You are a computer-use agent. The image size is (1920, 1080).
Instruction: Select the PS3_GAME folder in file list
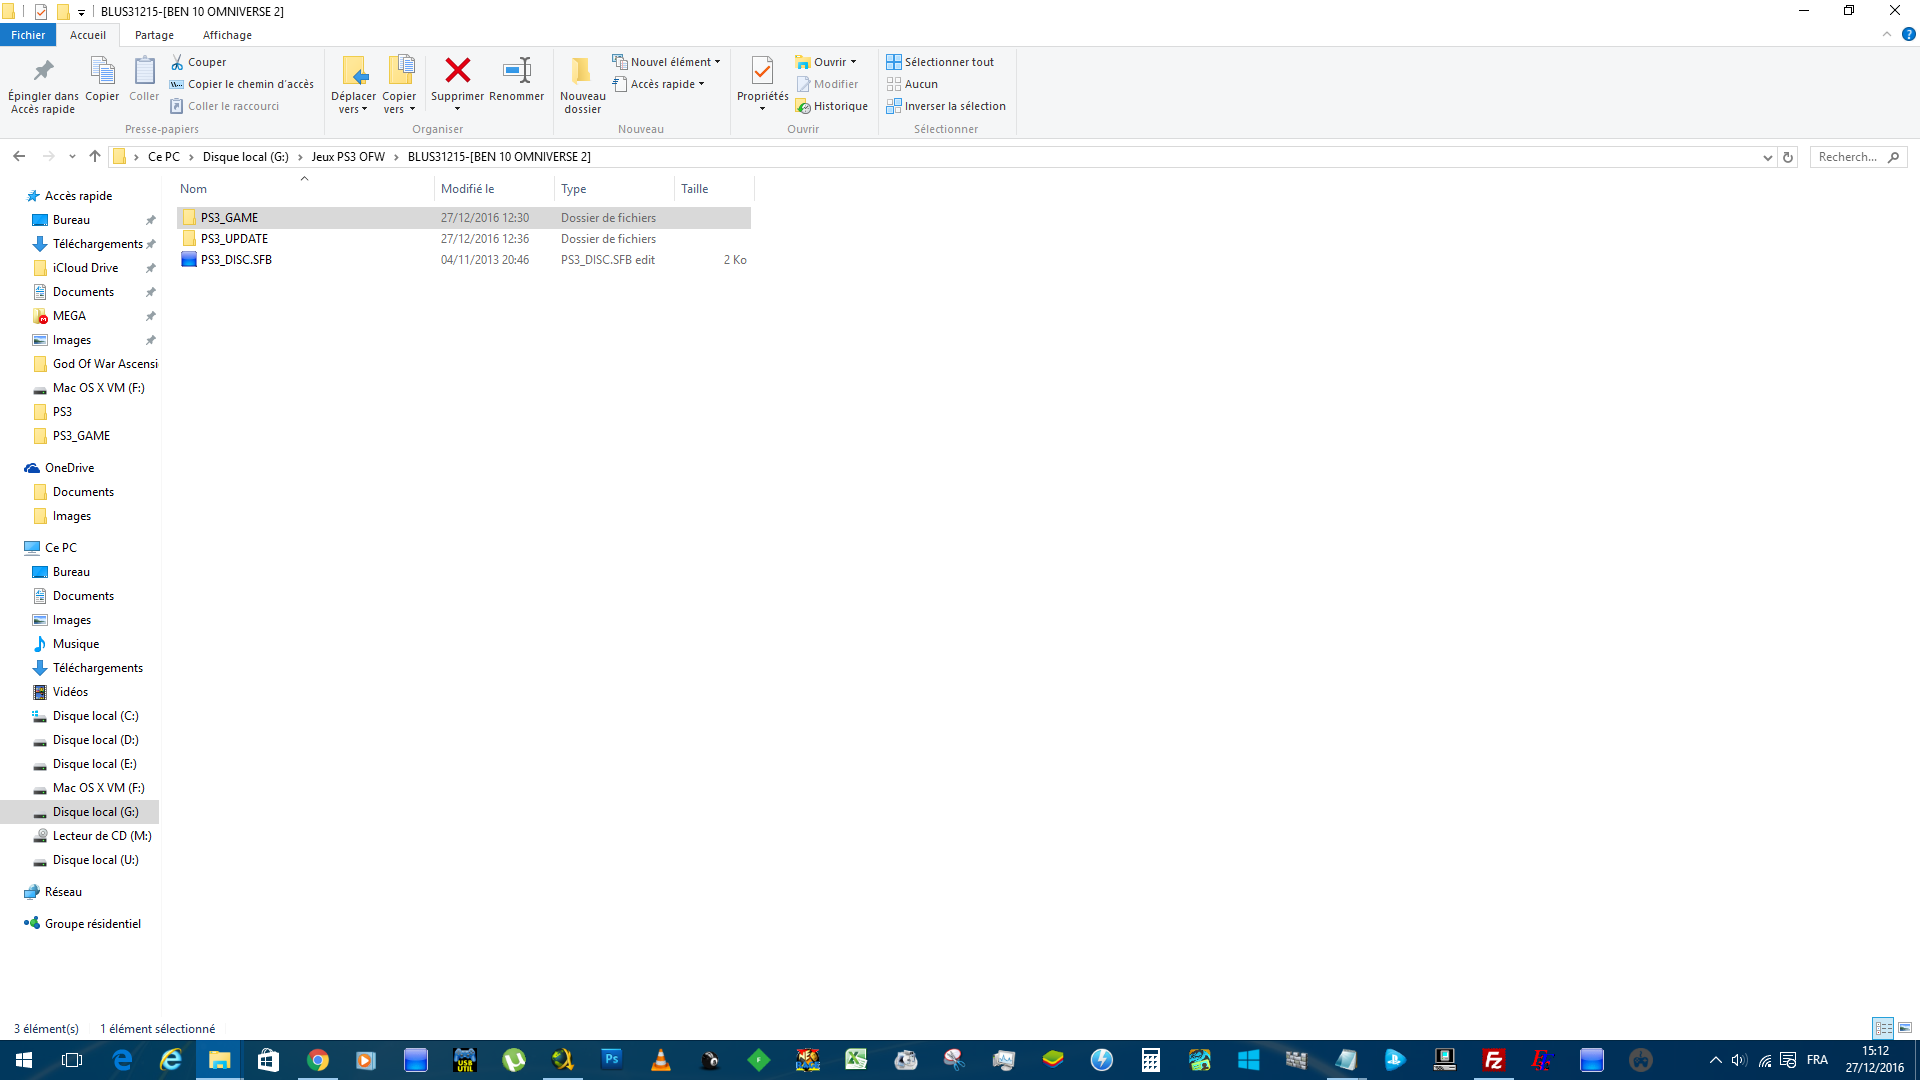(x=464, y=218)
